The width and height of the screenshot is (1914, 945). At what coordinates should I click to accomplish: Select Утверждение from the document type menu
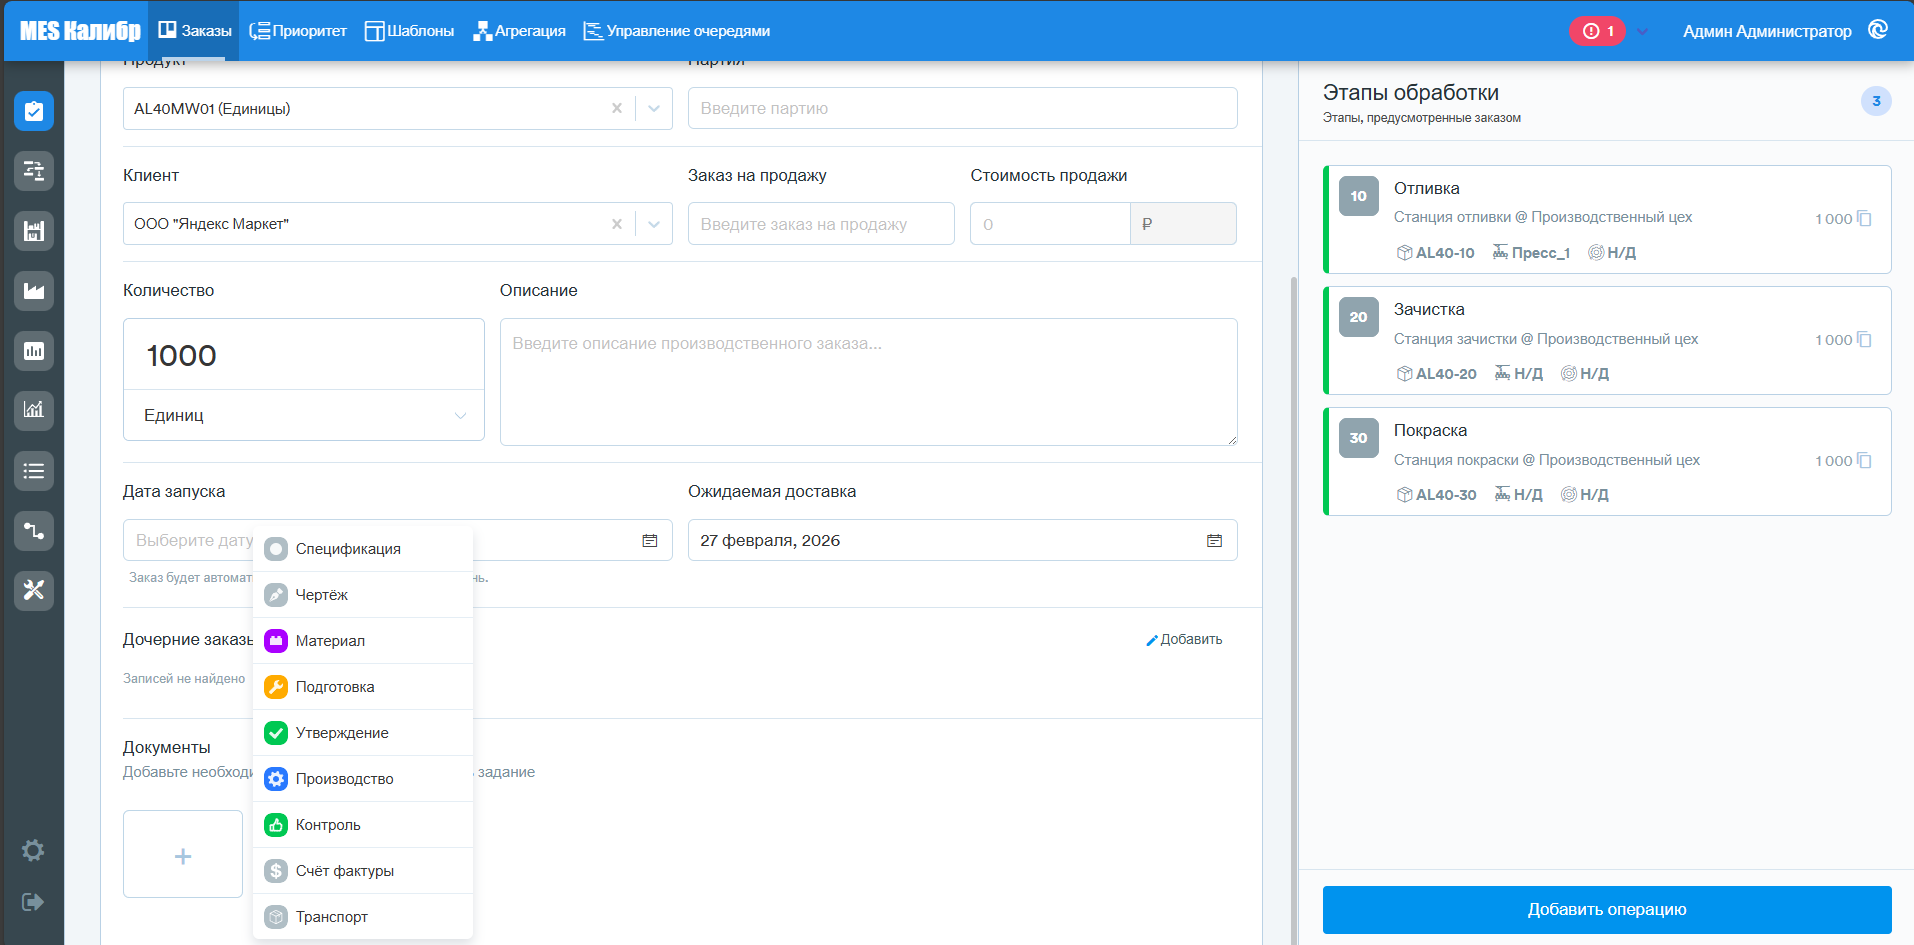pyautogui.click(x=363, y=733)
